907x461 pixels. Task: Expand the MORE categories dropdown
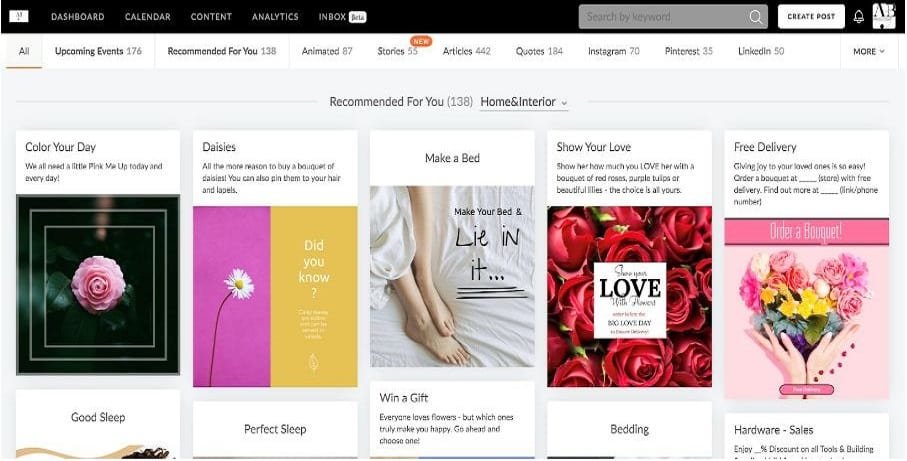pyautogui.click(x=869, y=52)
